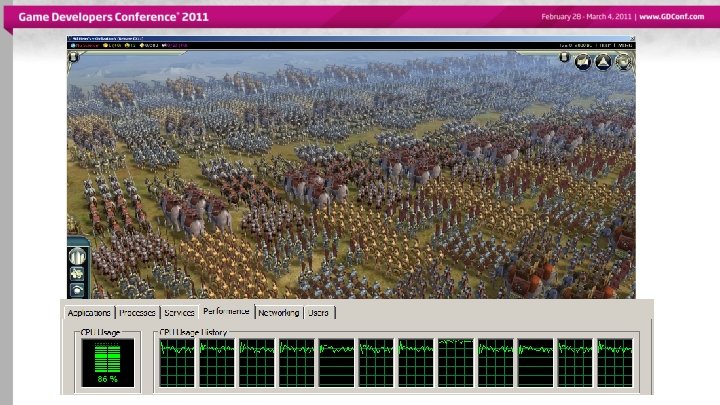Click the round pillars icon on game's left panel
Image resolution: width=720 pixels, height=405 pixels.
click(77, 256)
